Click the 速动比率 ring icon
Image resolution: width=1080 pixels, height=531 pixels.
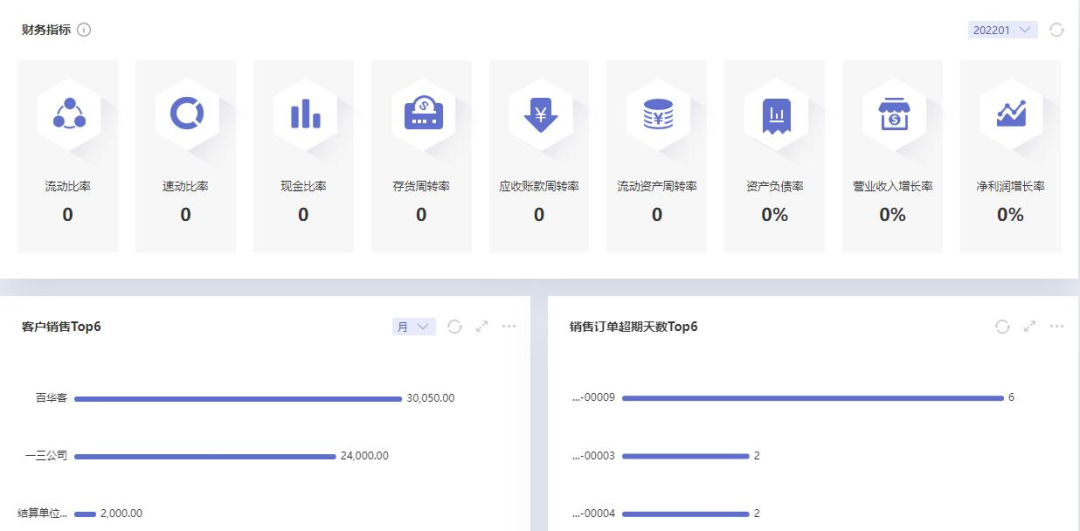point(186,114)
